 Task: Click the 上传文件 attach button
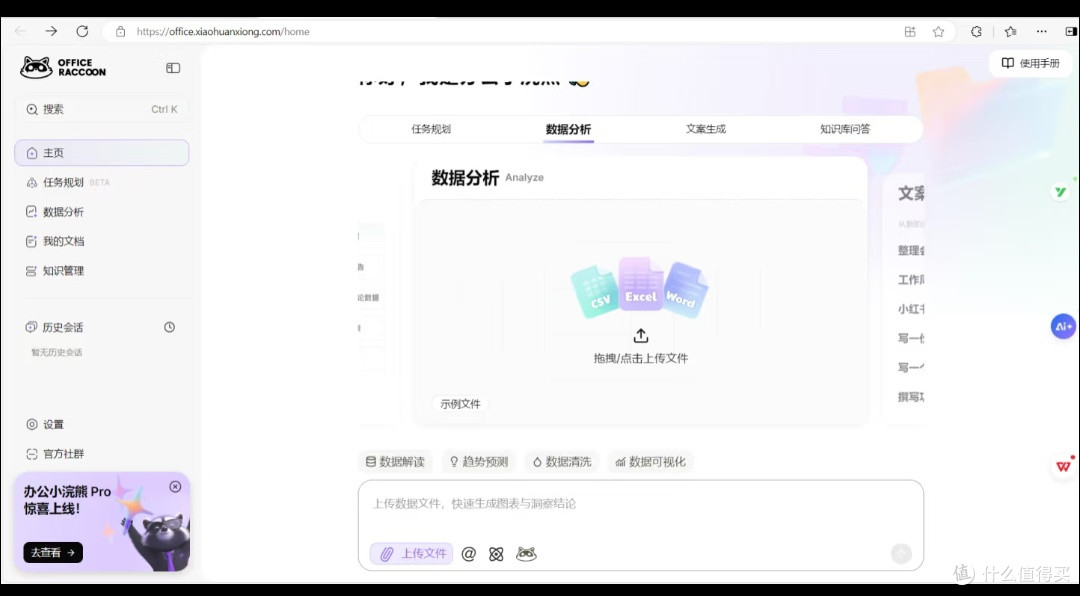point(411,553)
